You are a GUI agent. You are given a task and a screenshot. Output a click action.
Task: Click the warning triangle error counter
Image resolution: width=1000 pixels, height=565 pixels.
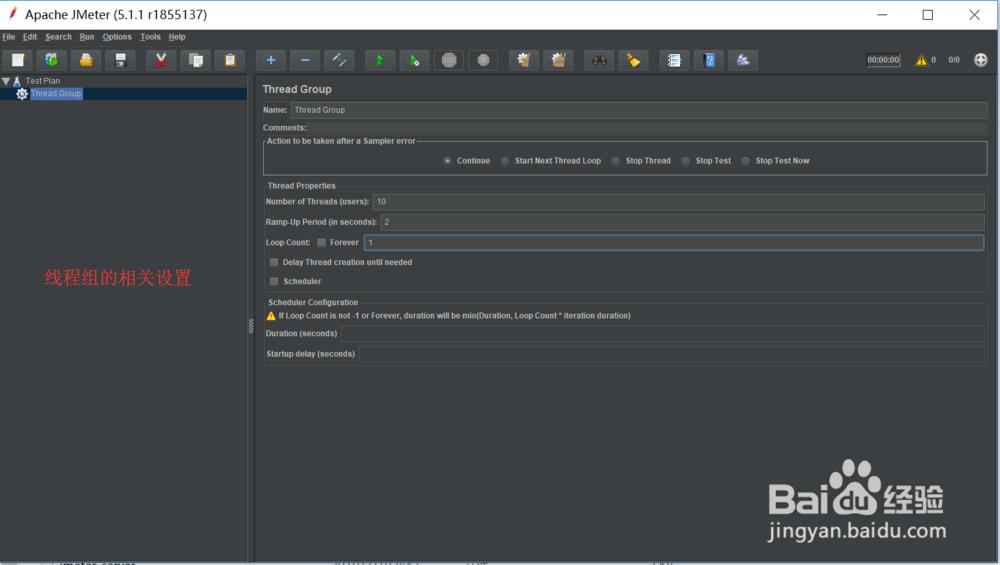922,60
